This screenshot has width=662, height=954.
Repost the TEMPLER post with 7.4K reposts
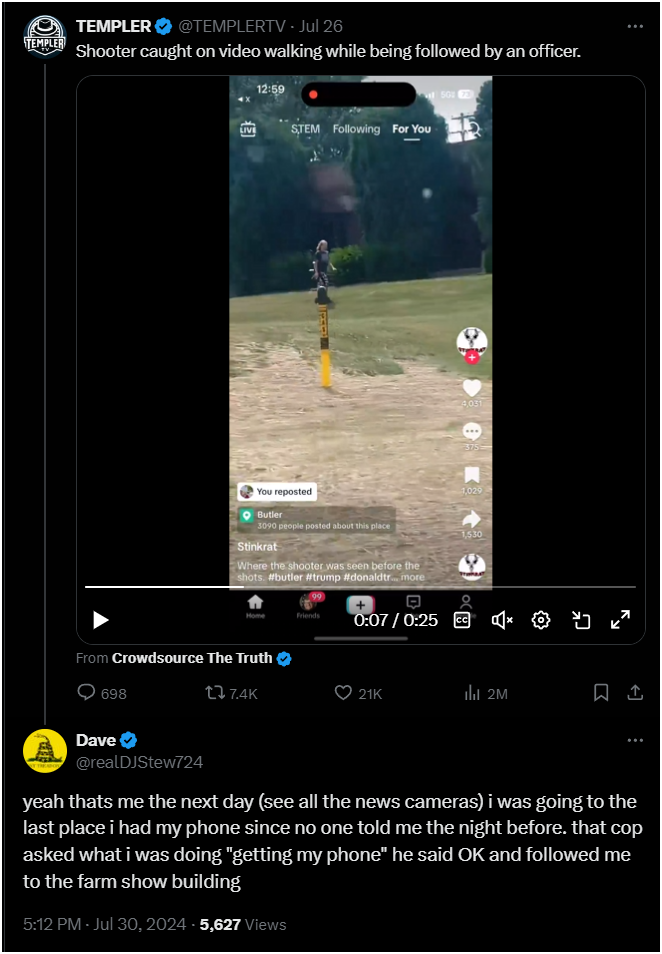(x=231, y=693)
